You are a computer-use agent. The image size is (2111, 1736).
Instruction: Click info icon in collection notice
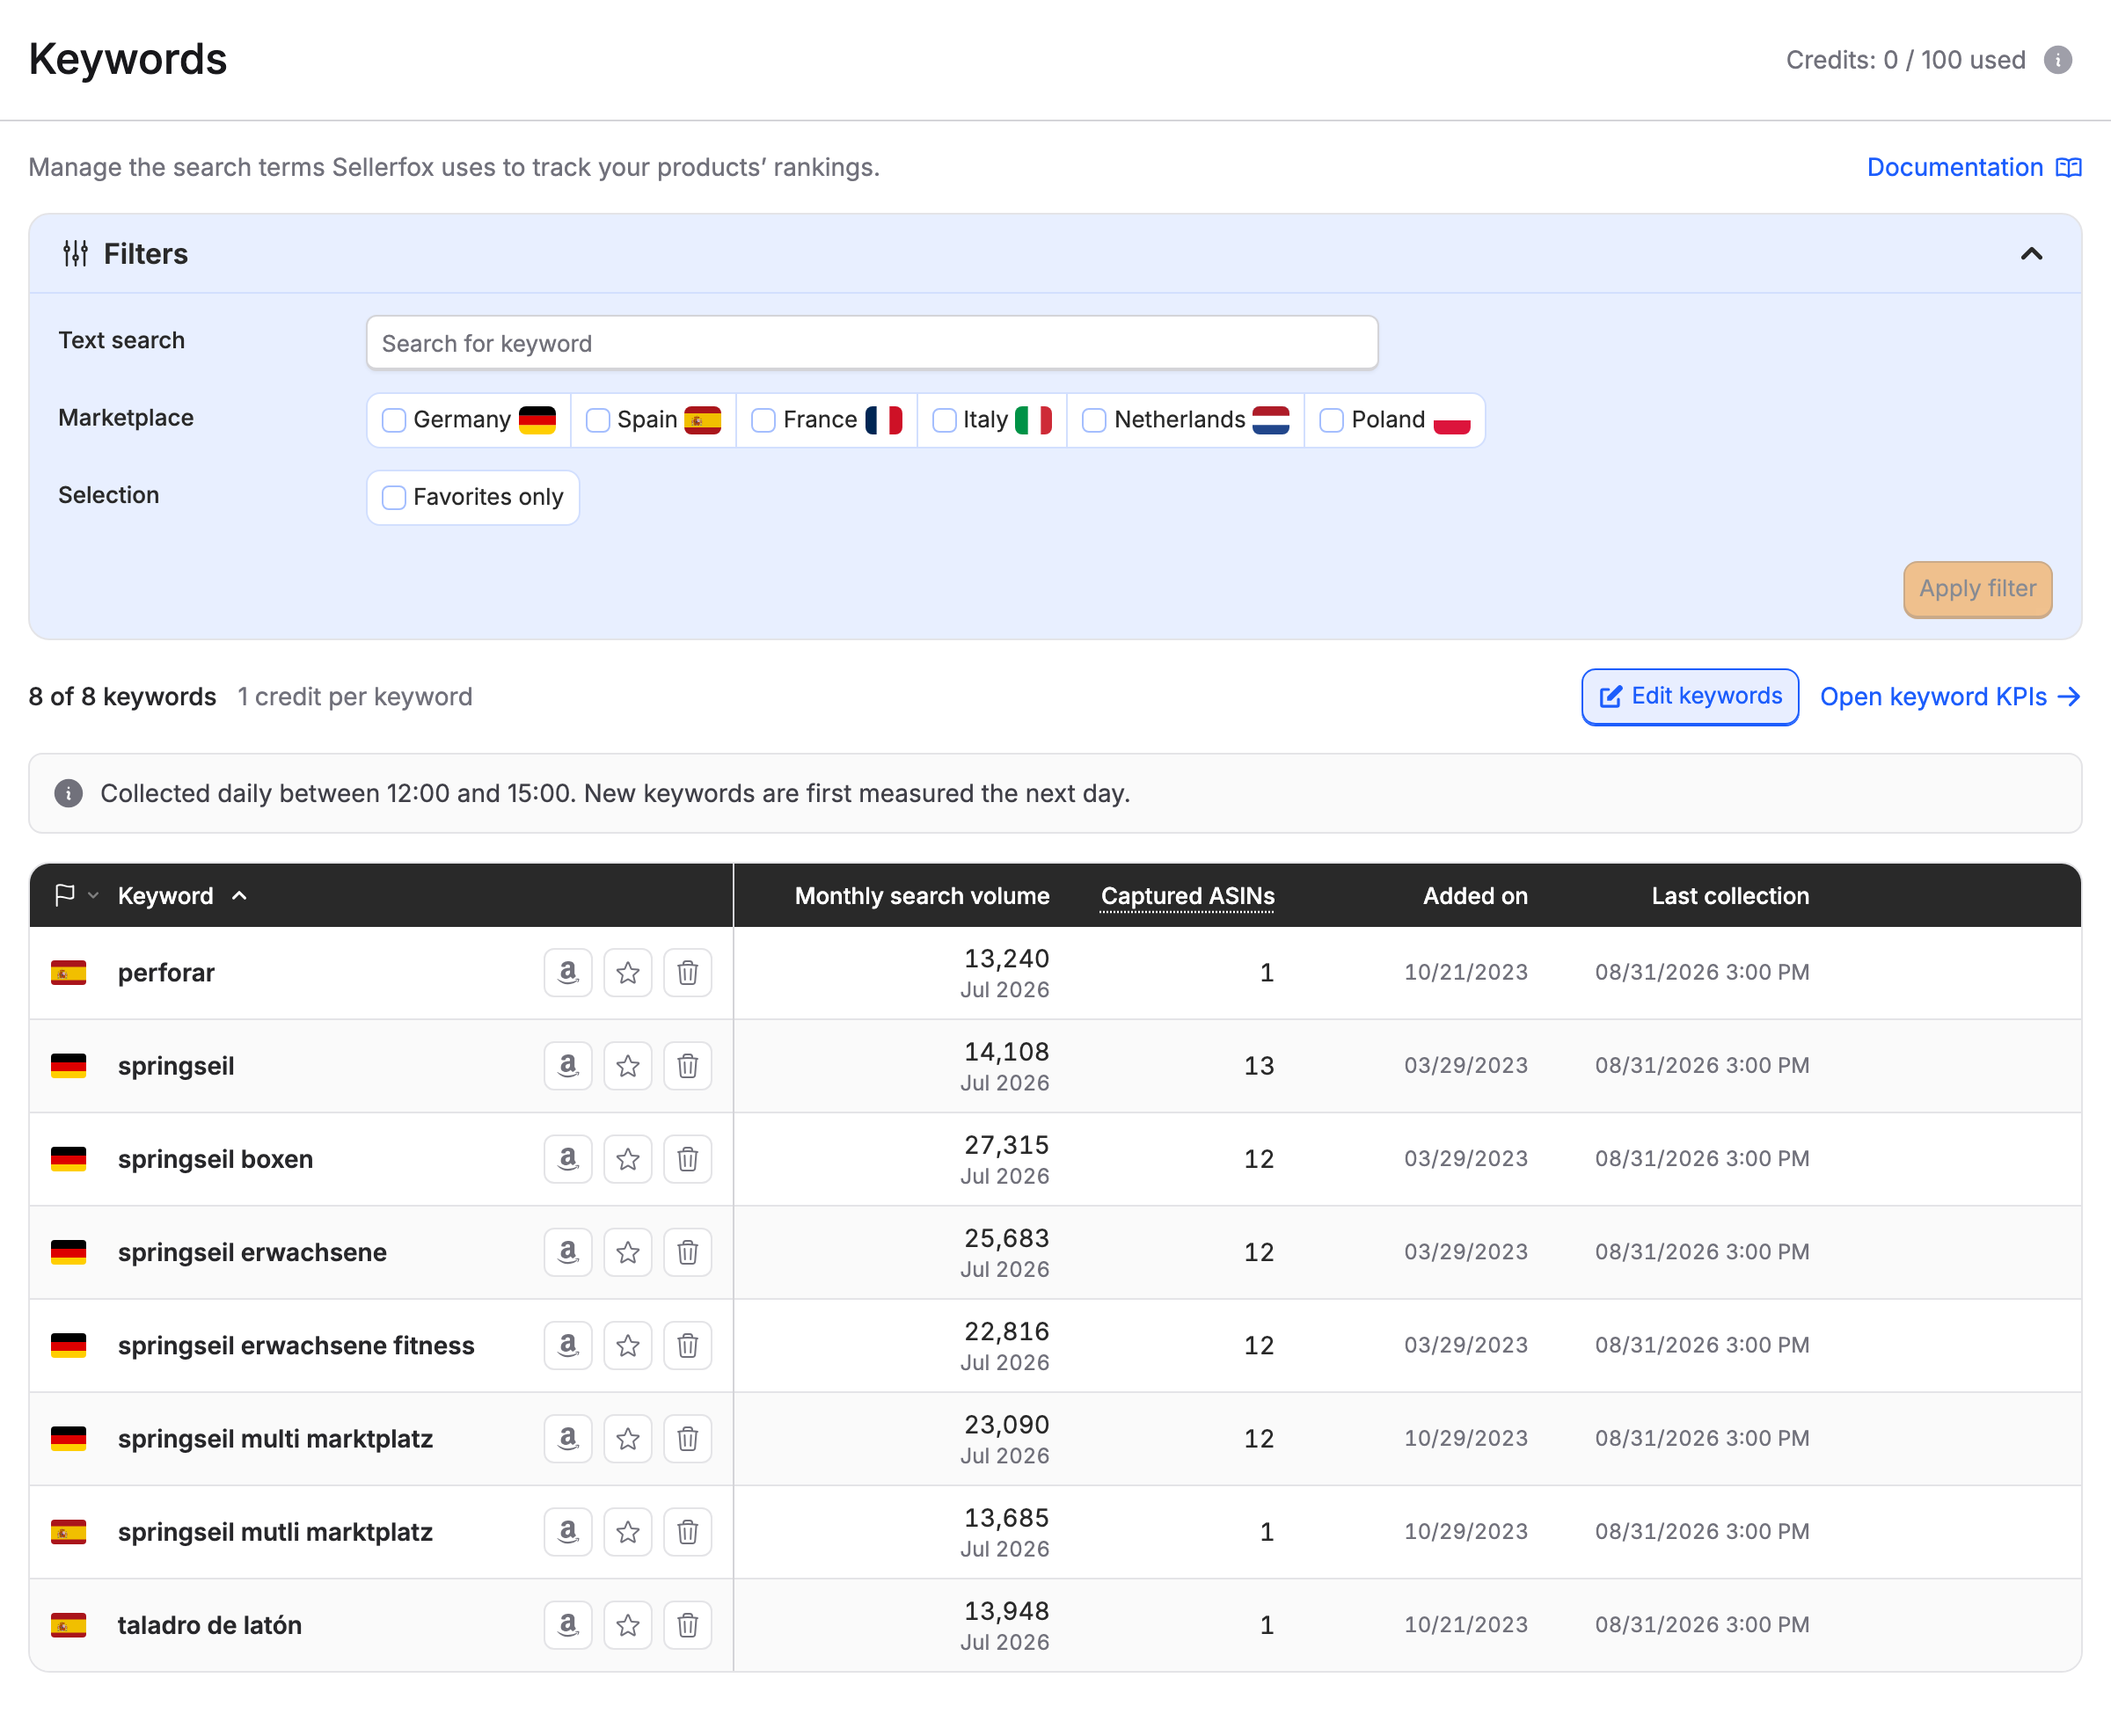tap(68, 793)
